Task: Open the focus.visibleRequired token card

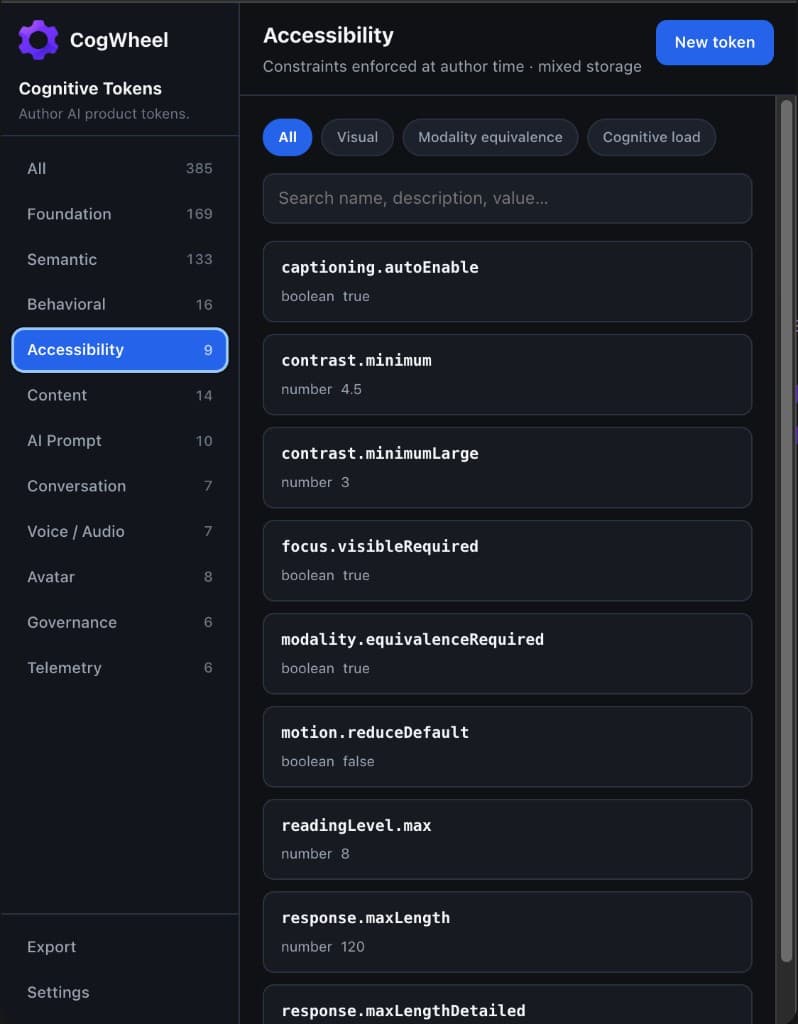Action: point(507,560)
